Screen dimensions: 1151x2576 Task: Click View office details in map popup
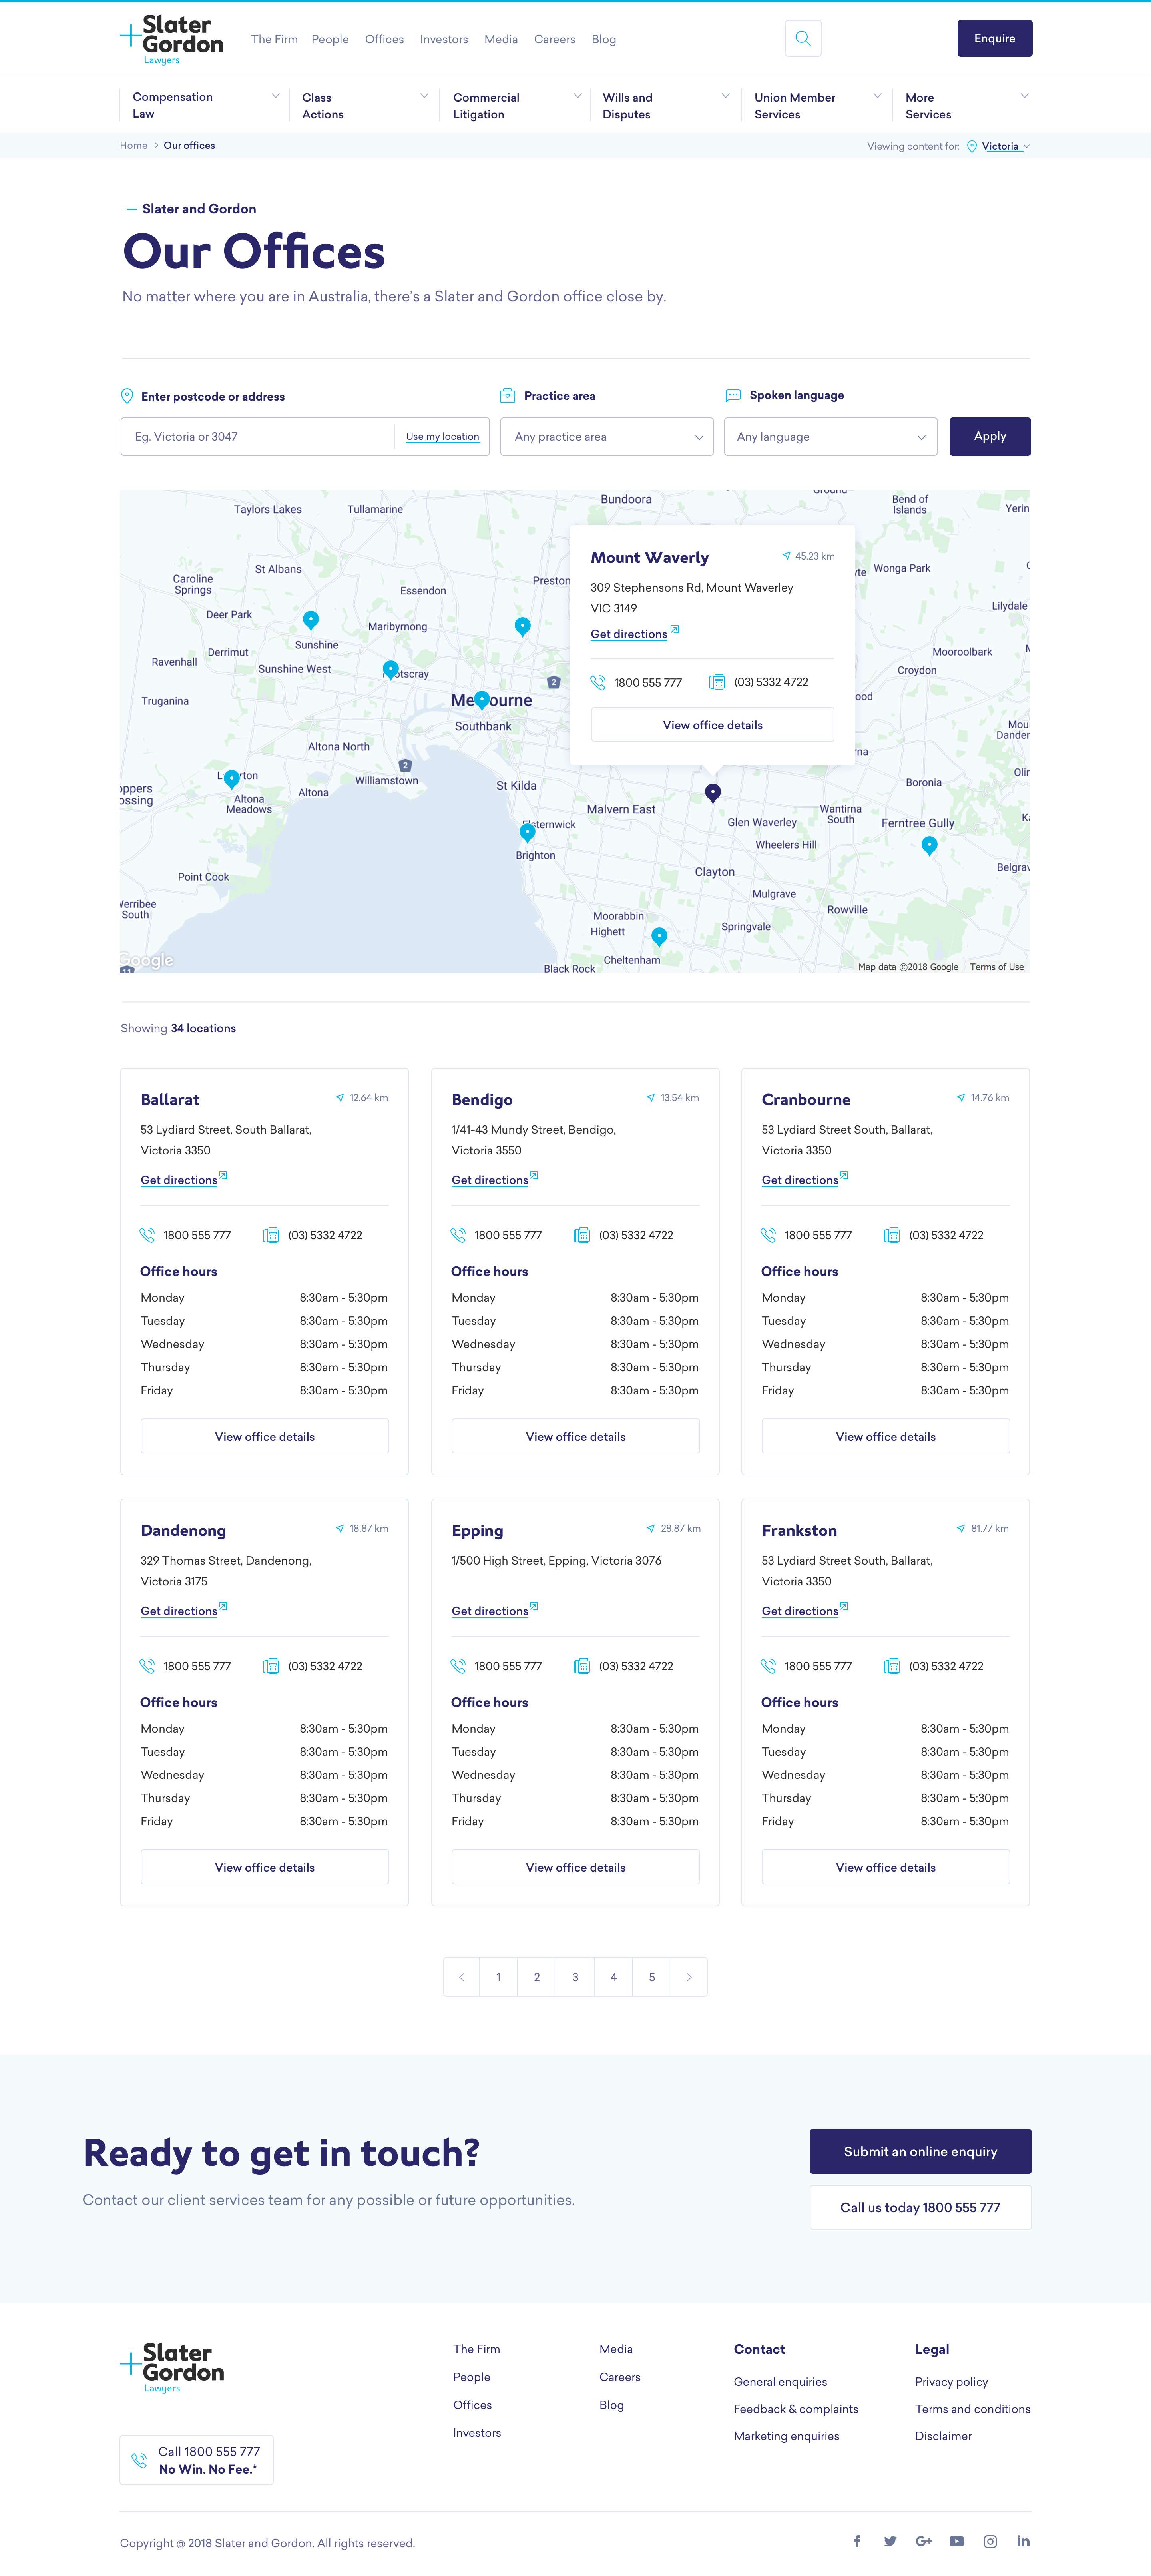713,725
